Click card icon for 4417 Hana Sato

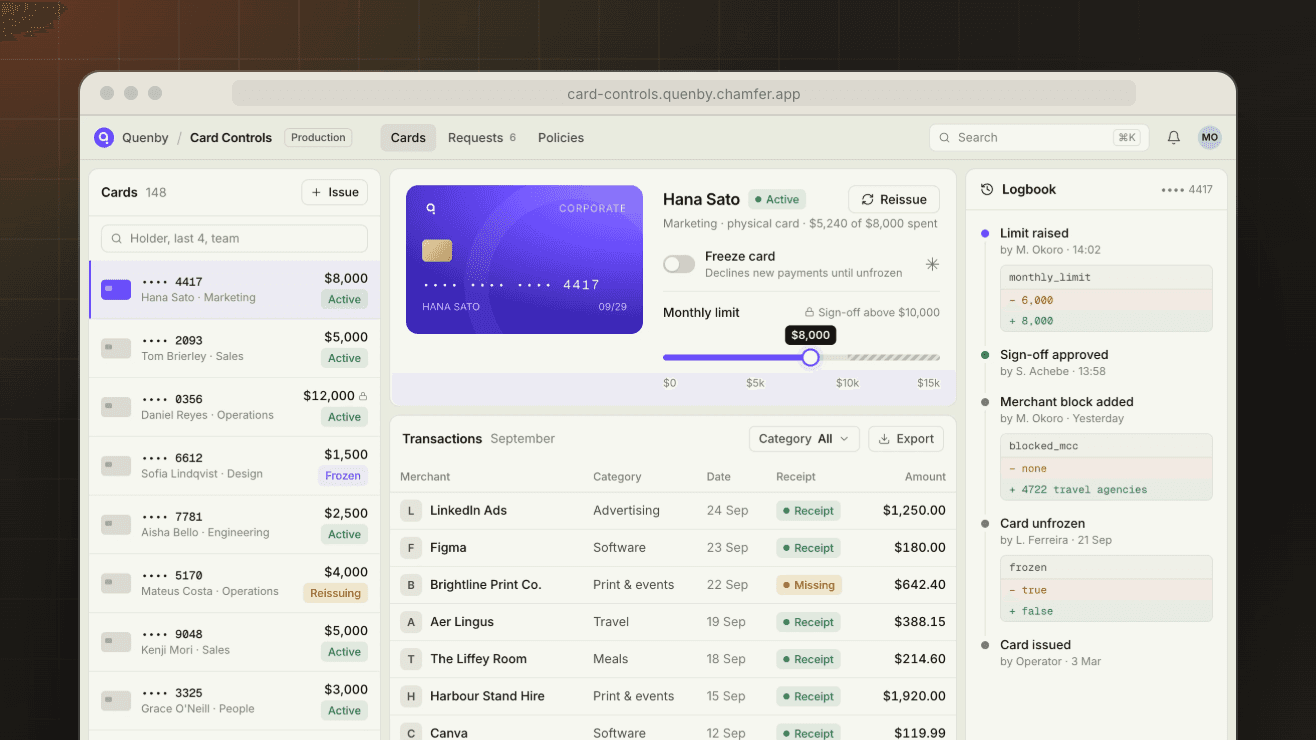(116, 290)
